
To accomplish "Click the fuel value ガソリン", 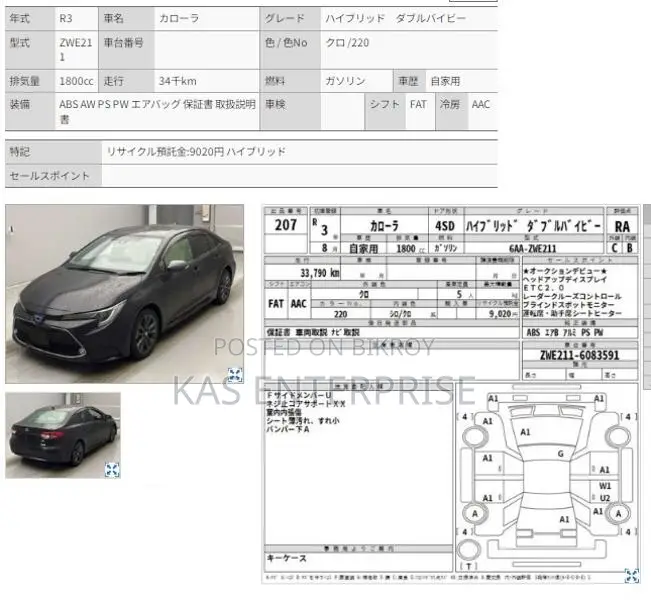I will point(345,81).
